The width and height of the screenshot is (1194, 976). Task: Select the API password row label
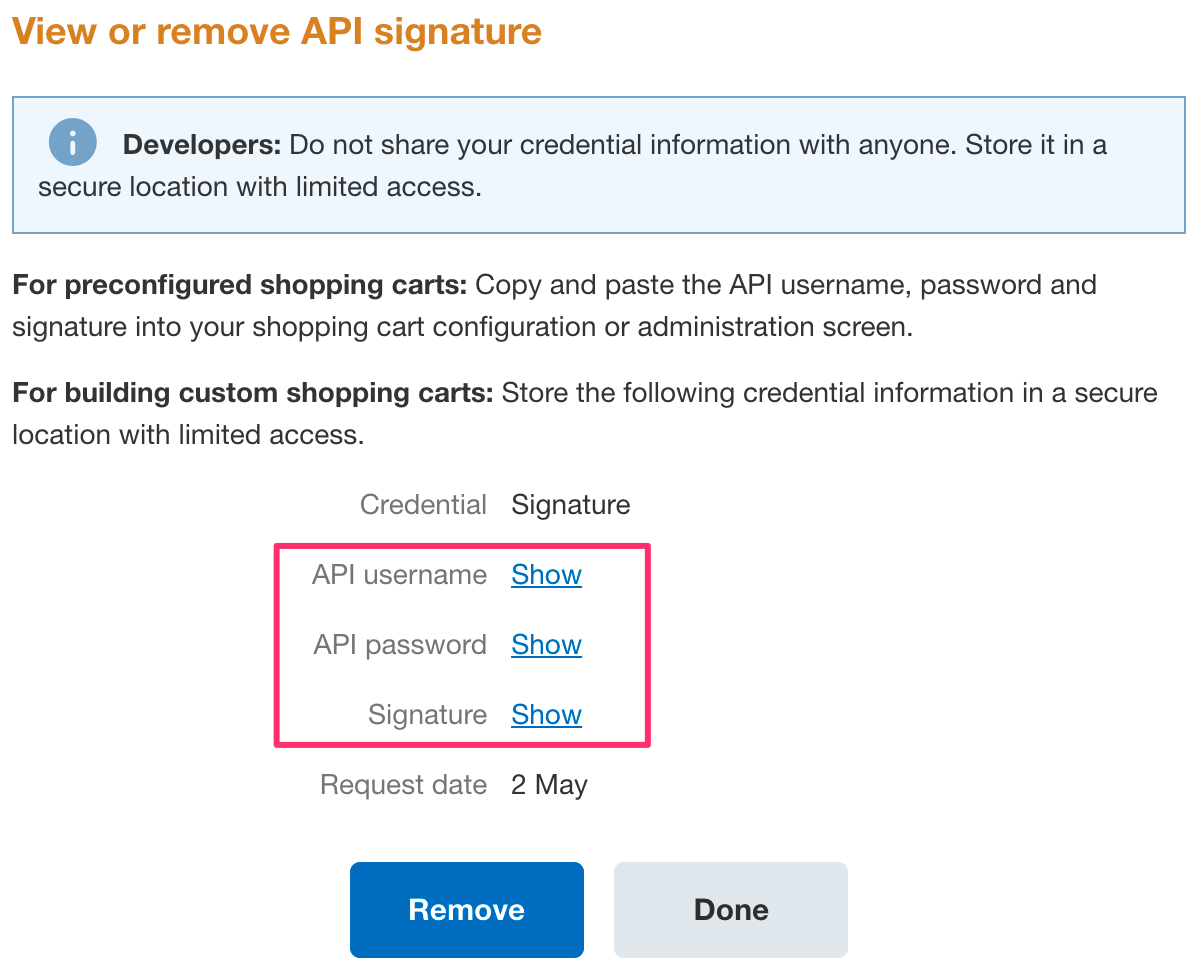(x=400, y=645)
